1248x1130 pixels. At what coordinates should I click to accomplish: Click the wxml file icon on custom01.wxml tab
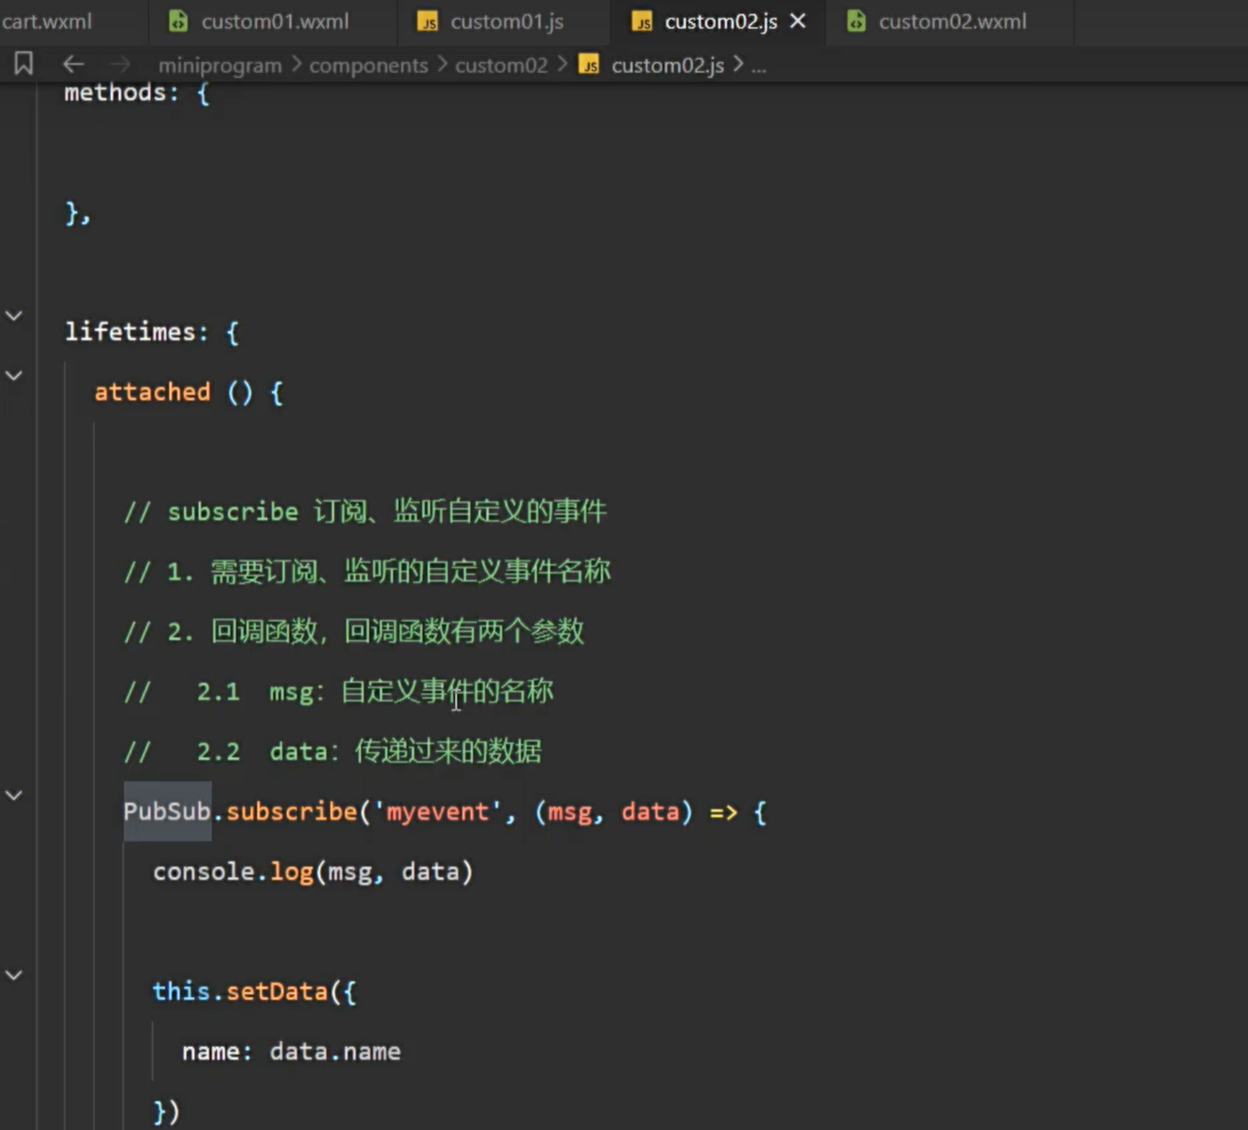tap(178, 21)
